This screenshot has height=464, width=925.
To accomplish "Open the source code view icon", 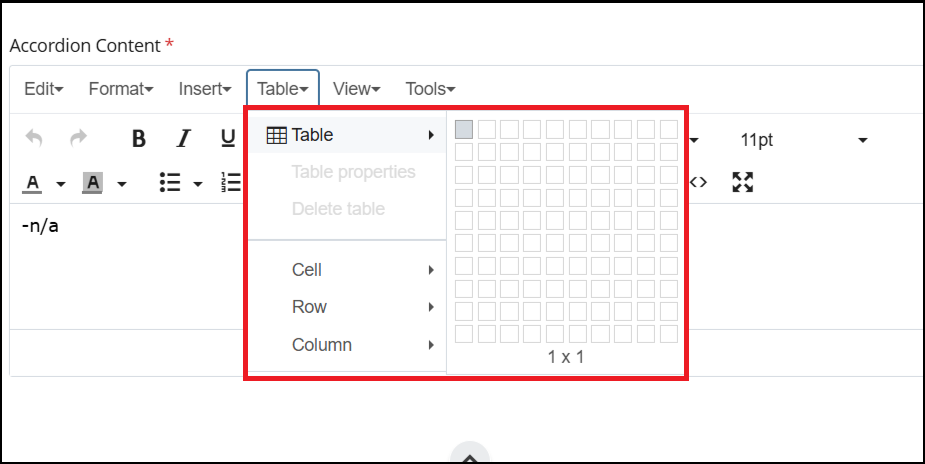I will (x=699, y=182).
